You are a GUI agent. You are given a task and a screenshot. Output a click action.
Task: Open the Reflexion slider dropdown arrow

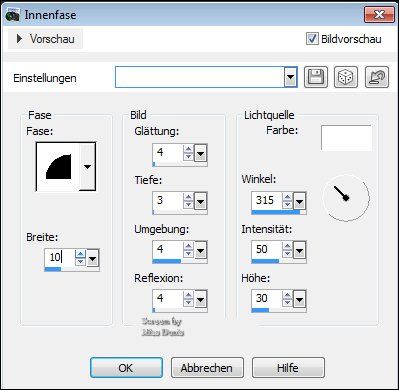200,299
